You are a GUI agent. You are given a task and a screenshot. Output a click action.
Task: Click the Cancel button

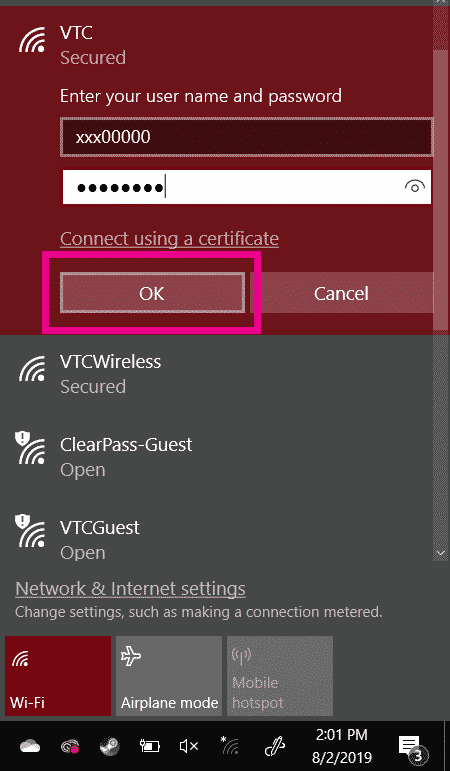[x=341, y=293]
